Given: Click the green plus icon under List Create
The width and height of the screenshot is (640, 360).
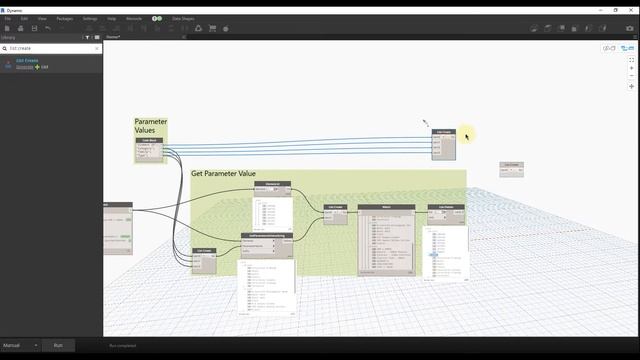Looking at the screenshot, I should point(38,67).
